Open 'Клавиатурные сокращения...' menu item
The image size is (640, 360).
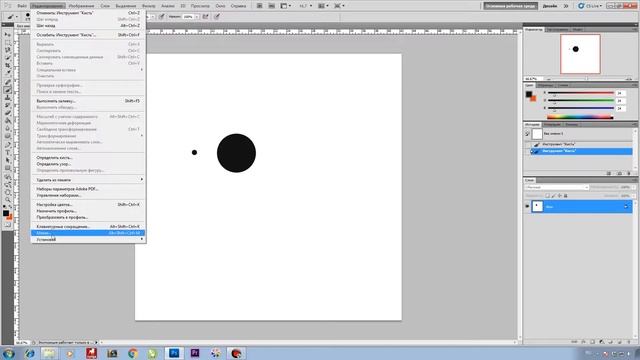(x=88, y=227)
